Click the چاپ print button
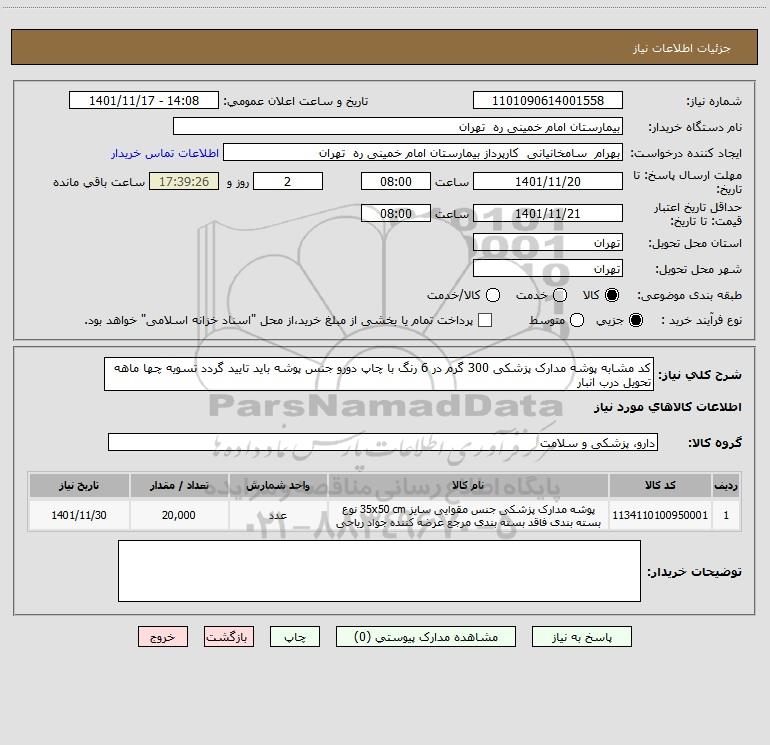770x745 pixels. click(295, 636)
